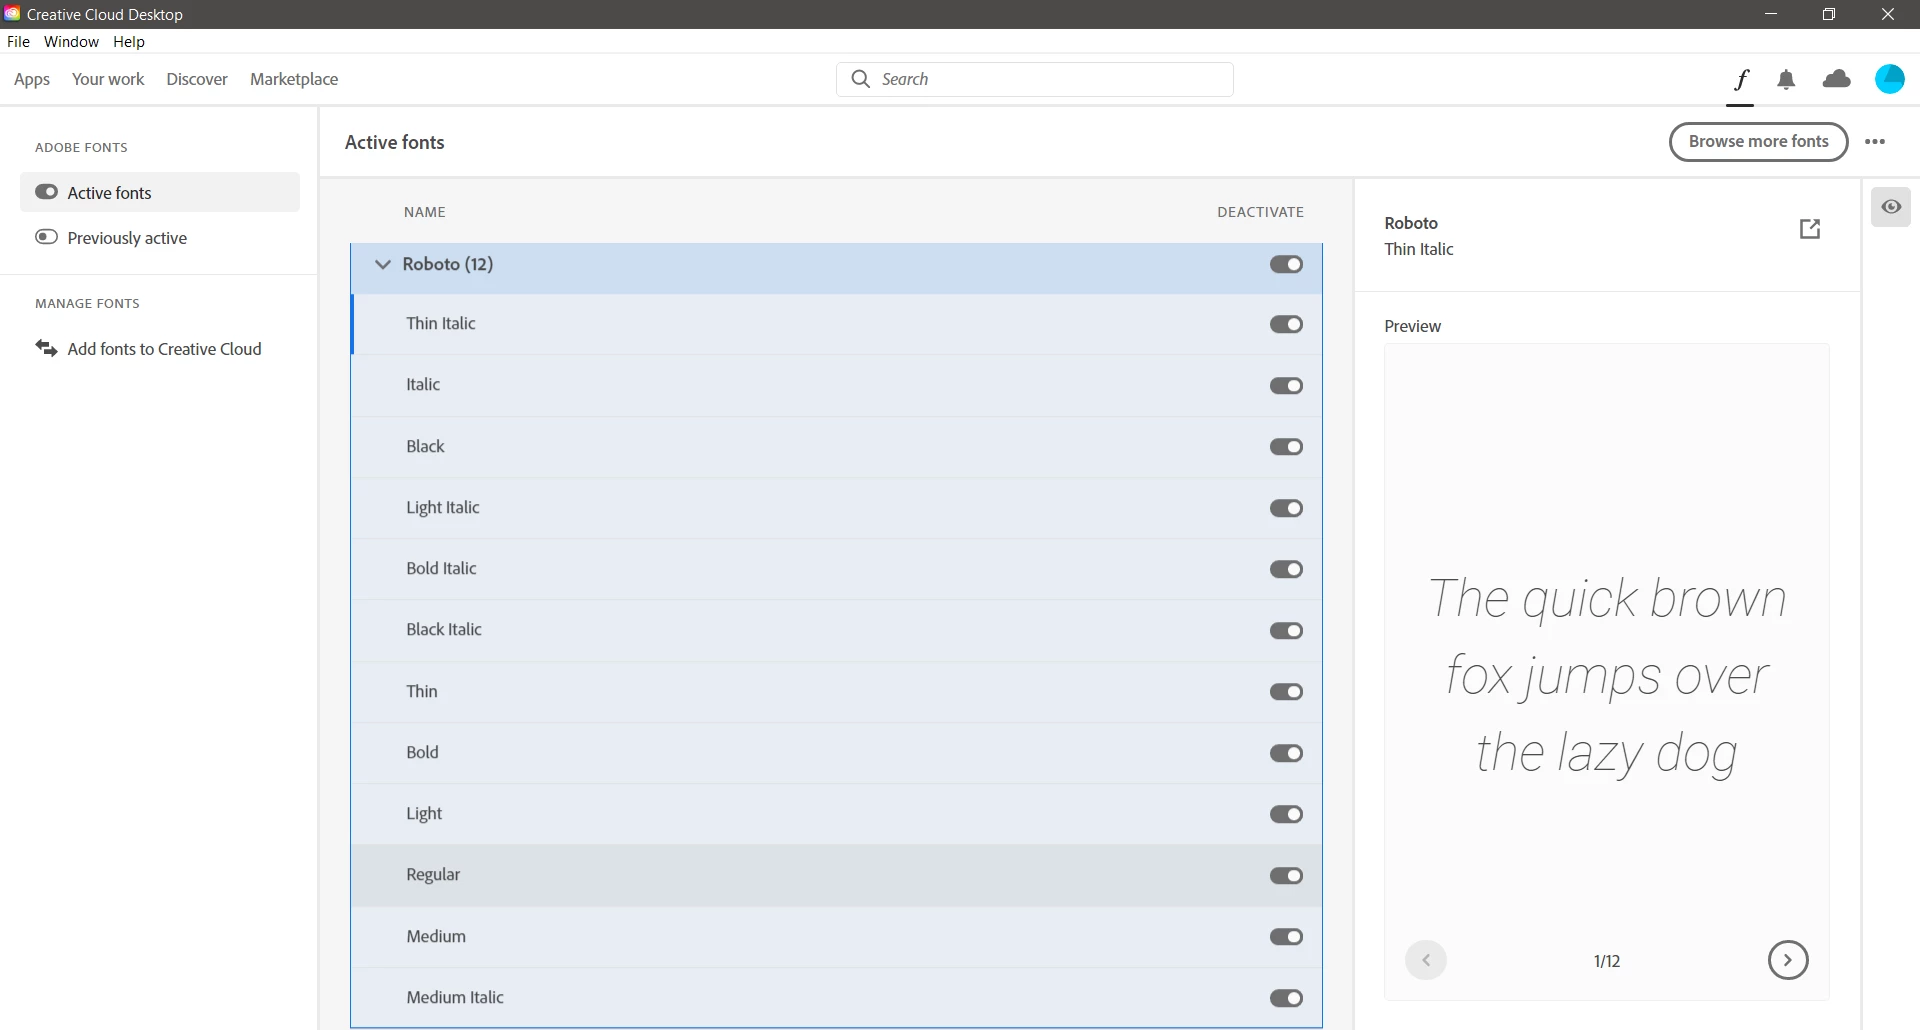Disable the Bold Italic style
Screen dimensions: 1920x1030
pos(1286,569)
